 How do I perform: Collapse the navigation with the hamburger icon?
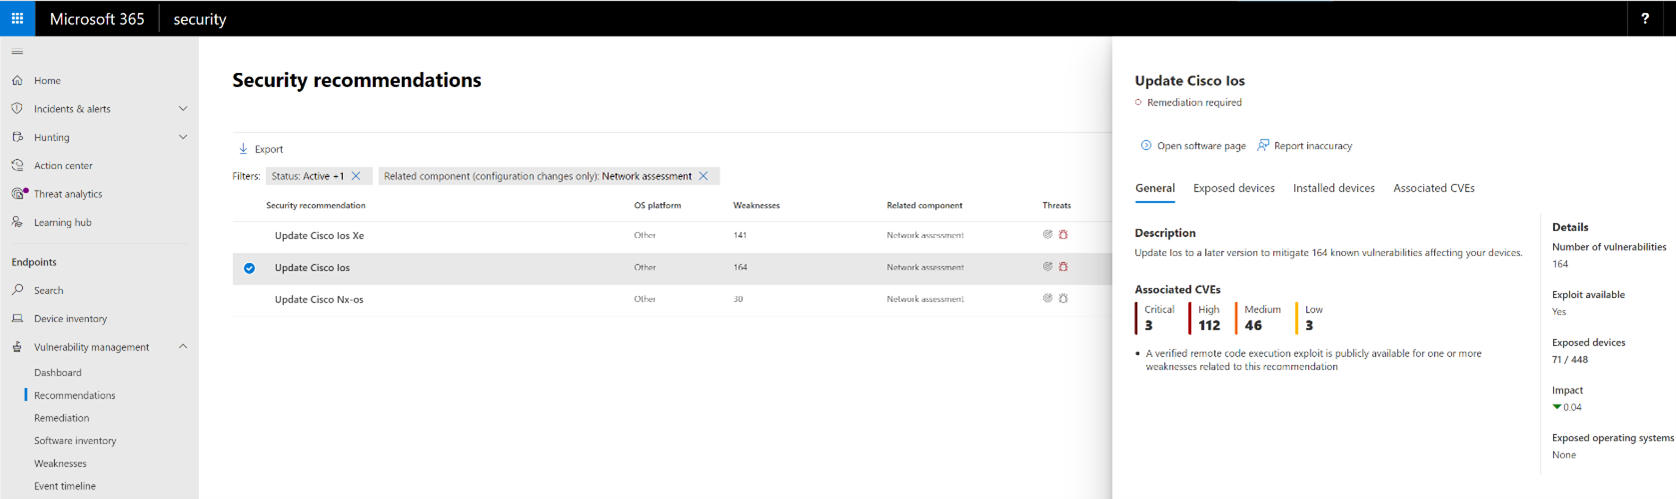[x=17, y=52]
